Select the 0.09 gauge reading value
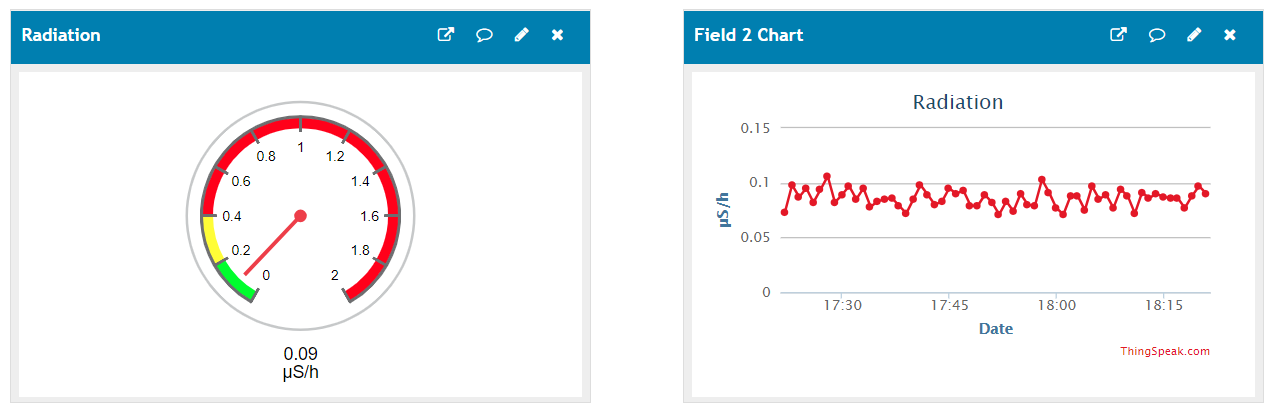The height and width of the screenshot is (413, 1278). (300, 354)
